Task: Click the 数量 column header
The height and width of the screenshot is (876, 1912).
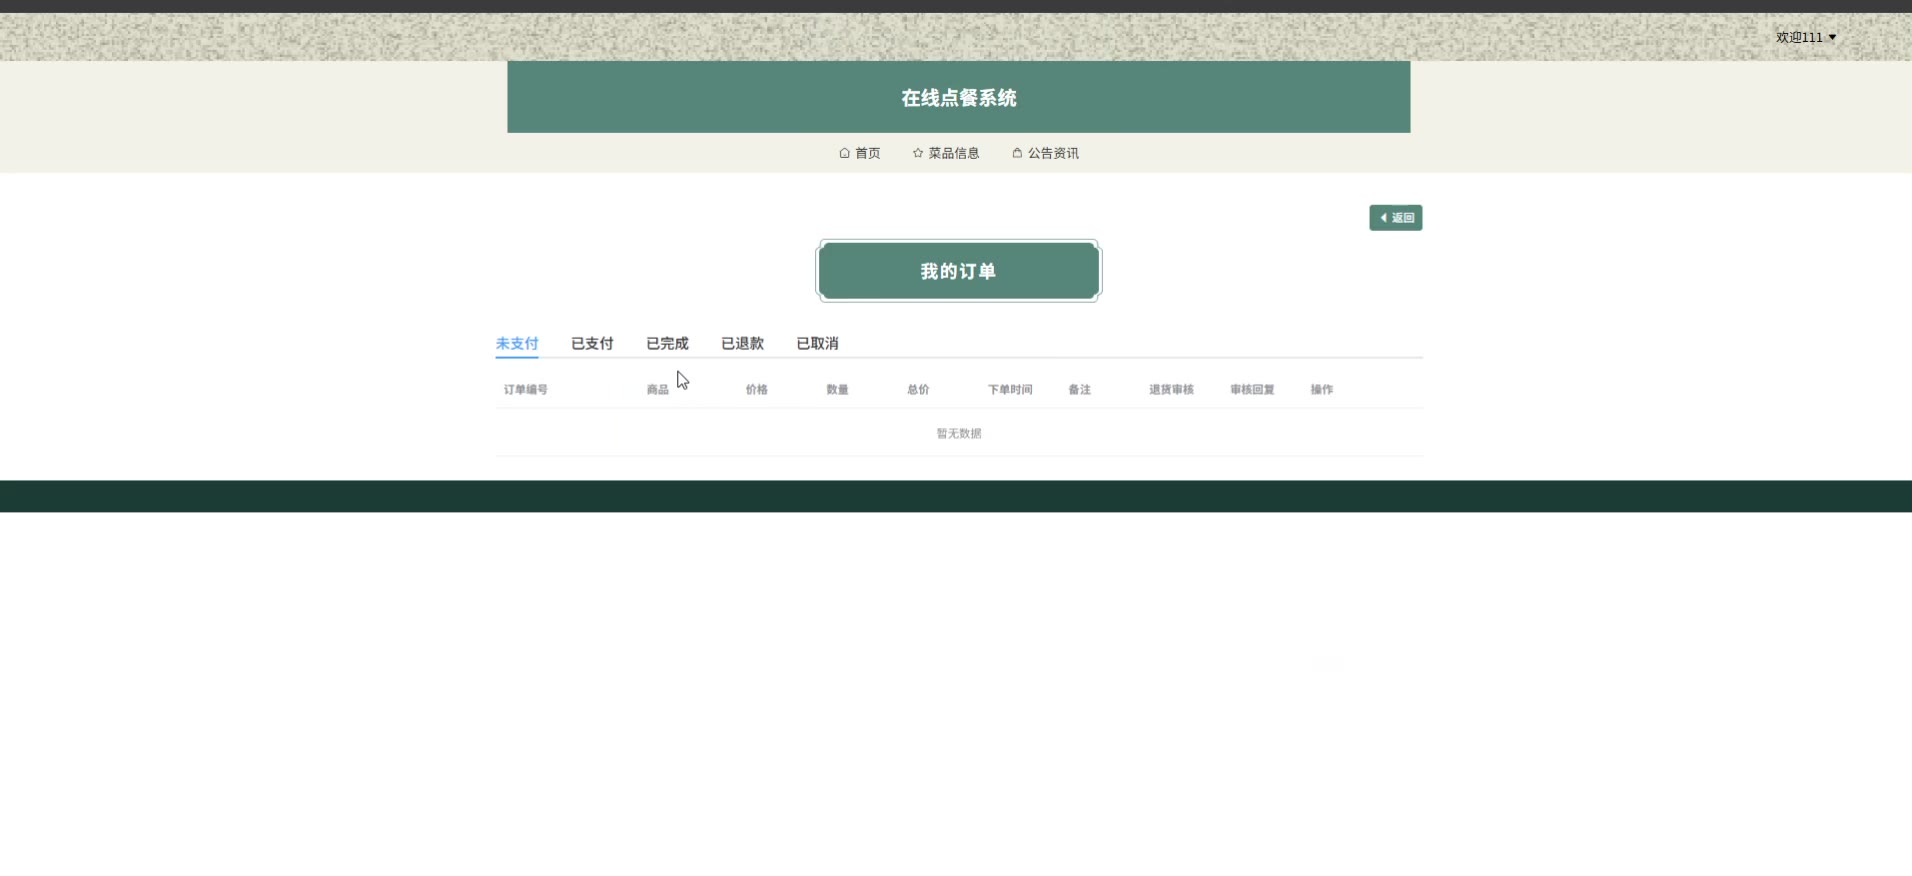Action: [x=838, y=390]
